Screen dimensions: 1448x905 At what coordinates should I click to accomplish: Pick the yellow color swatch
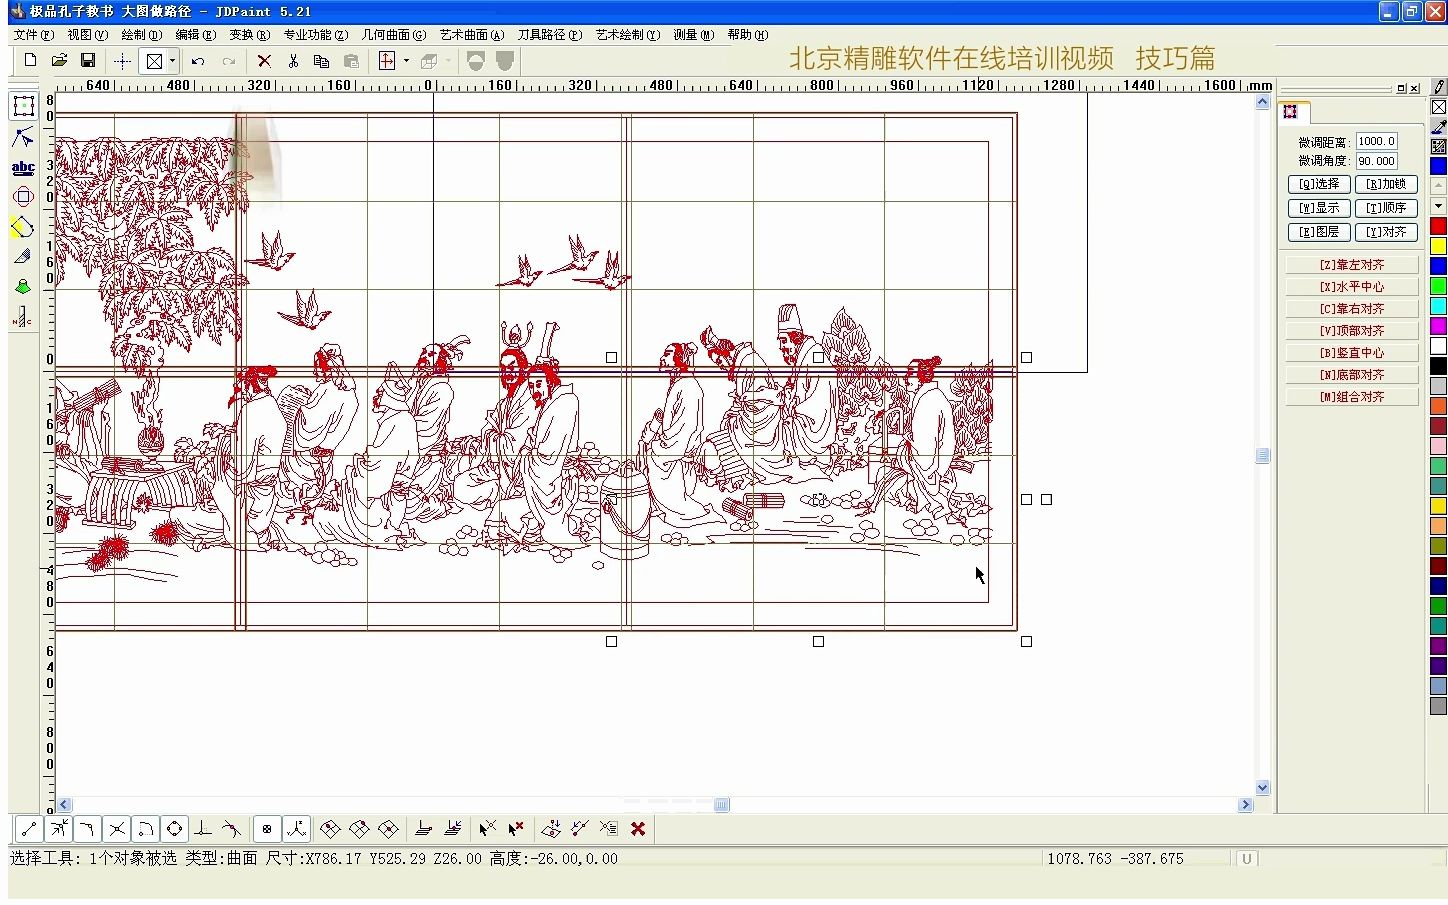point(1439,246)
